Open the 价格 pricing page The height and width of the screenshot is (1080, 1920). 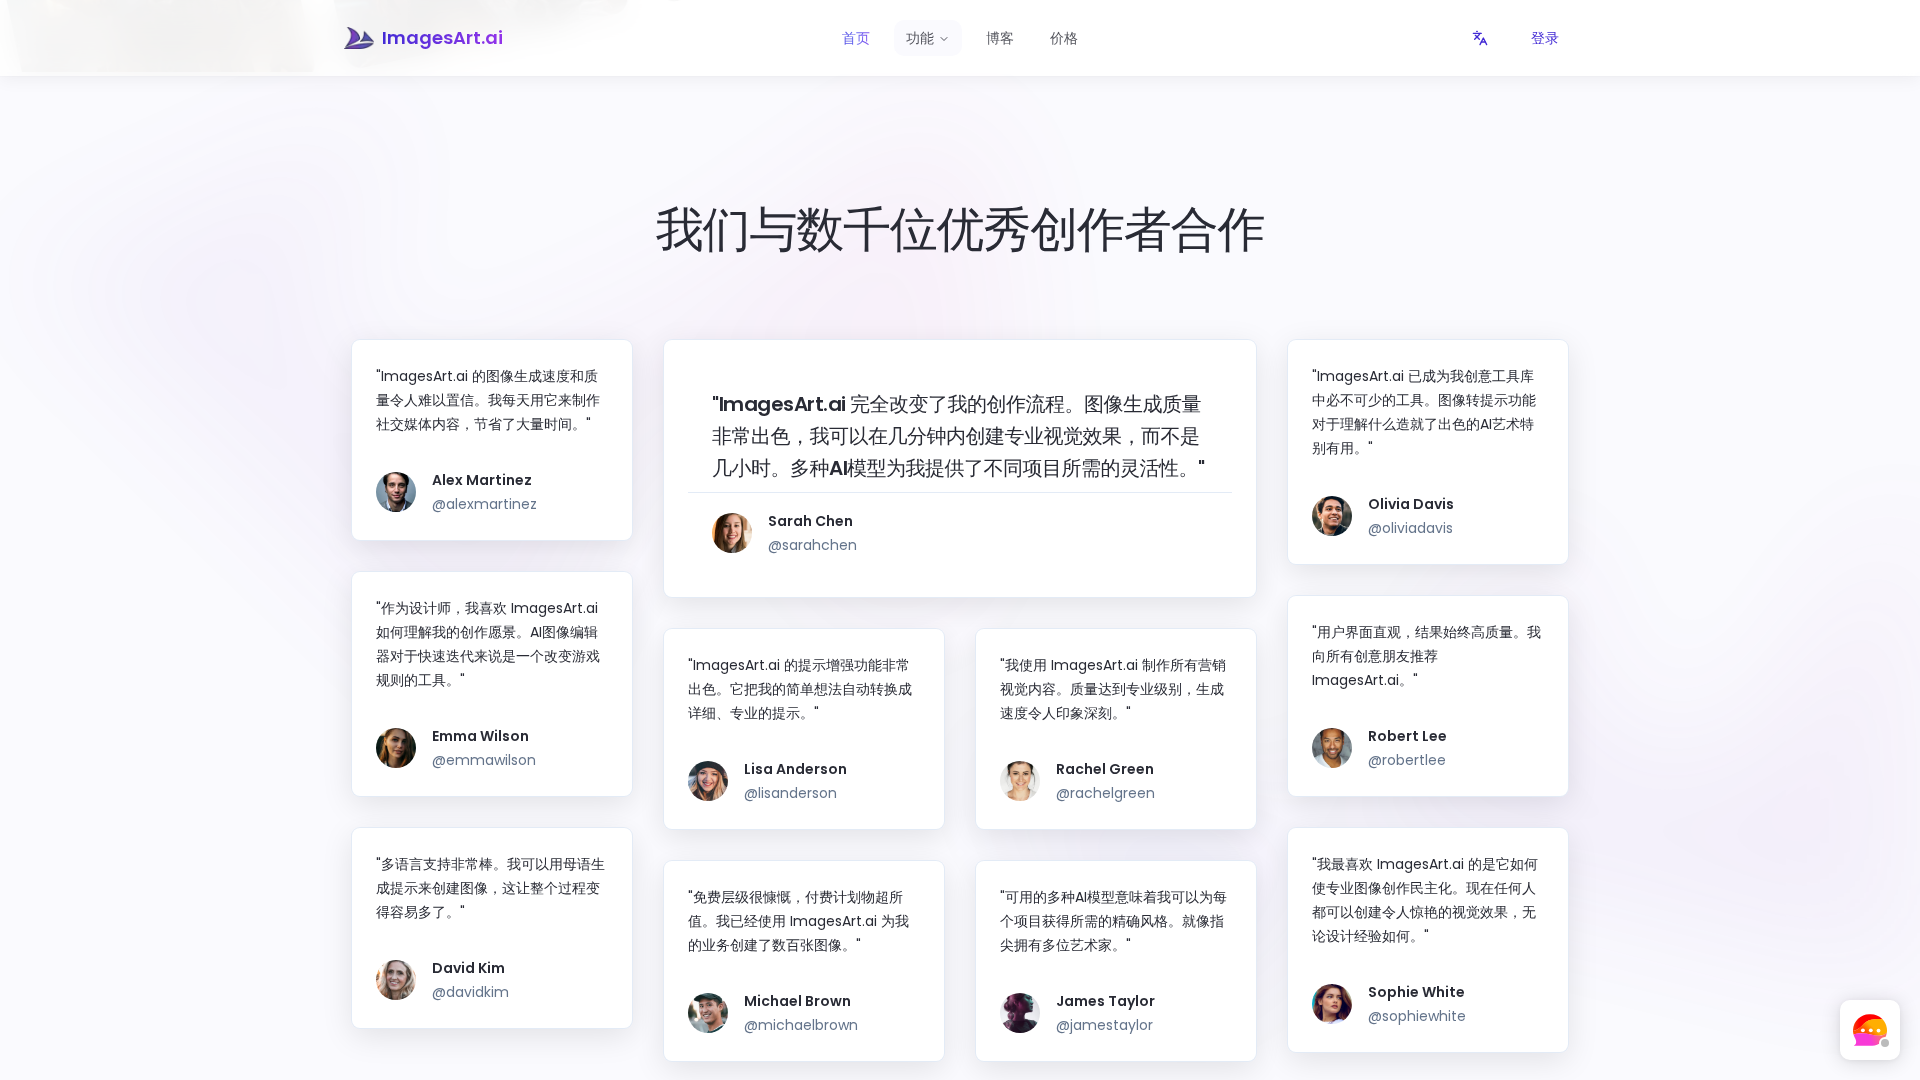pos(1063,38)
